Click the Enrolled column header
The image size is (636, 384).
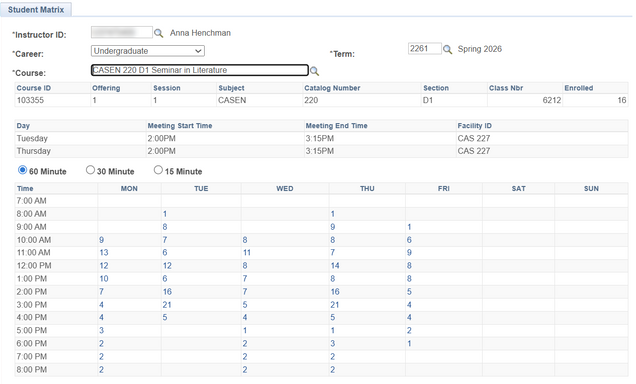[578, 88]
